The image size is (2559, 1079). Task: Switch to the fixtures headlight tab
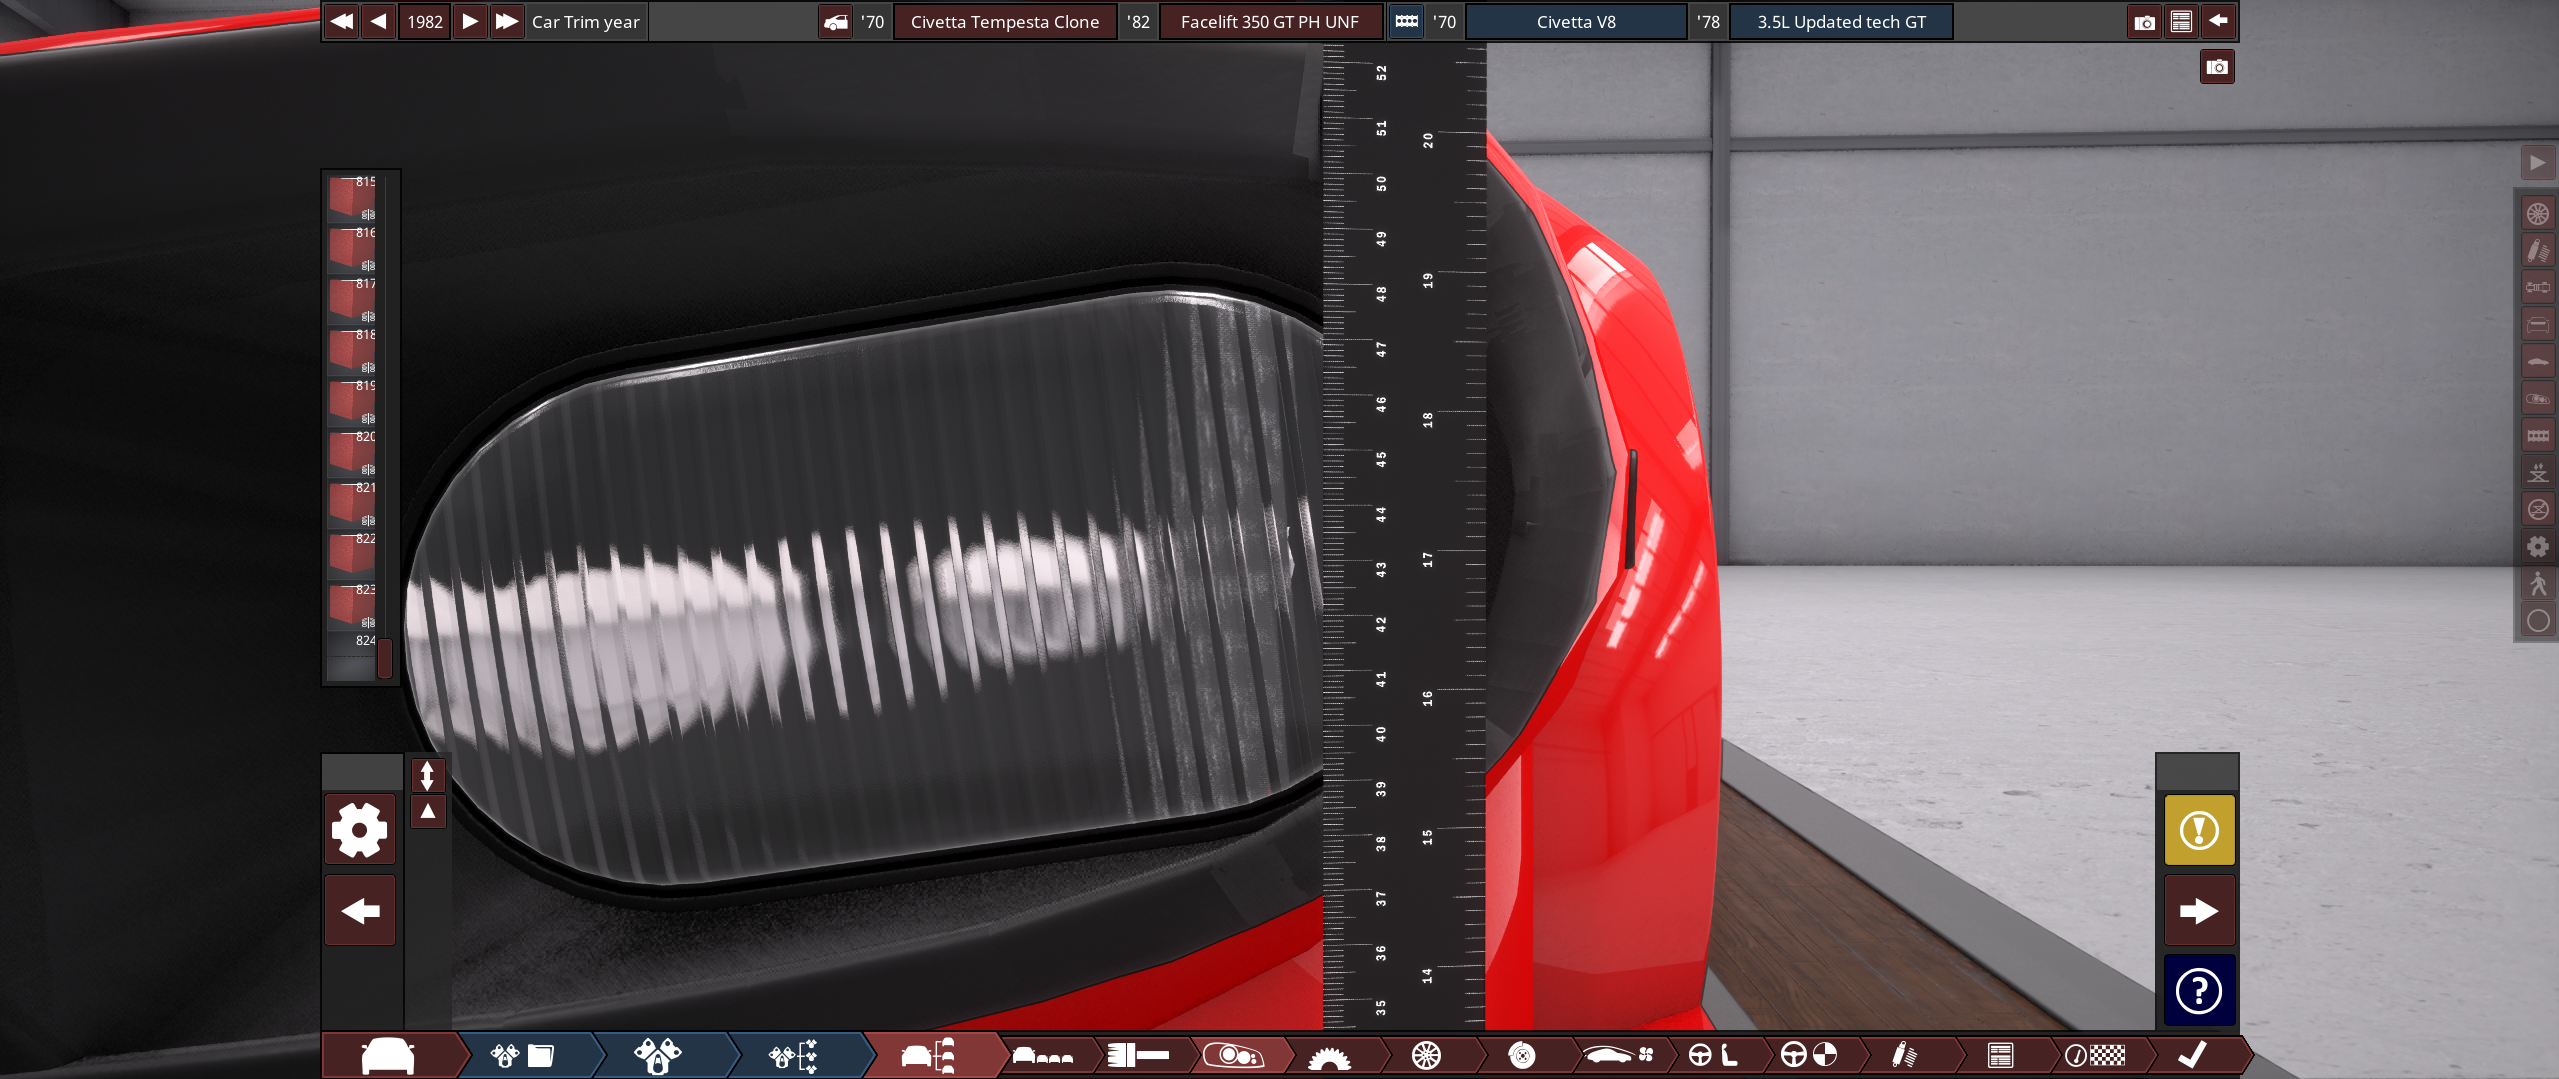pyautogui.click(x=1233, y=1055)
